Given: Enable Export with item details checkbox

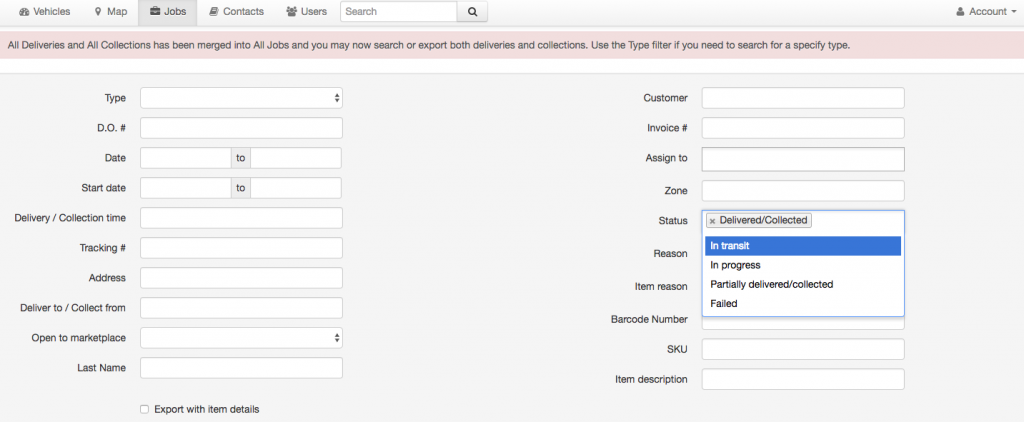Looking at the screenshot, I should coord(144,410).
